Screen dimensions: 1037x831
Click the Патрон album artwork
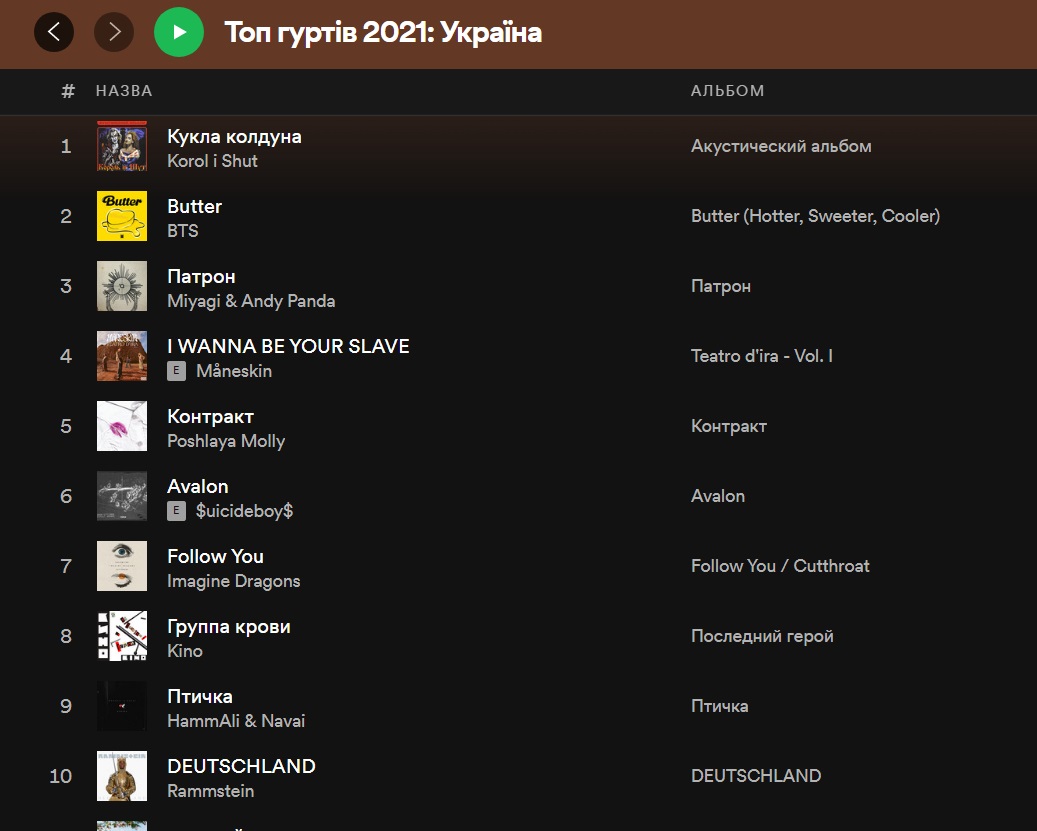(121, 286)
